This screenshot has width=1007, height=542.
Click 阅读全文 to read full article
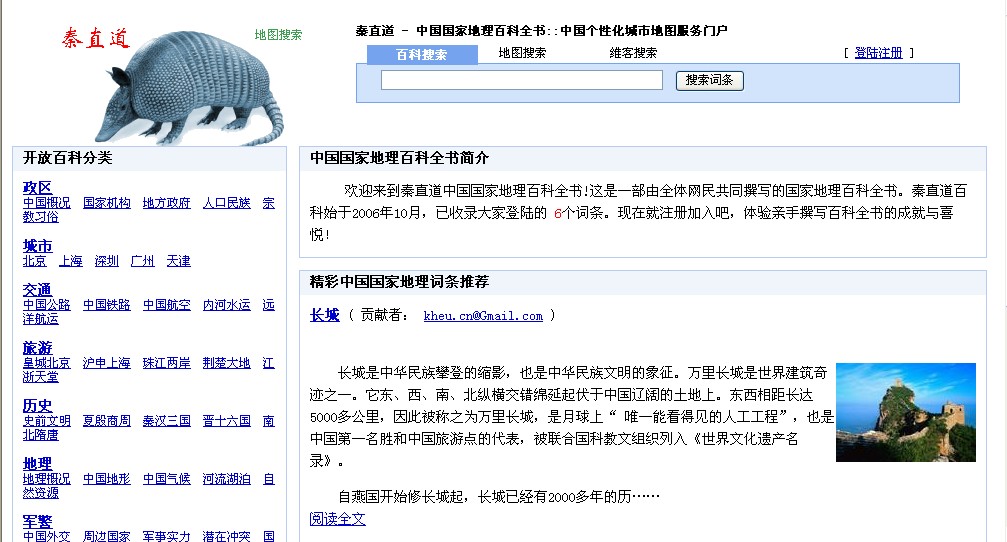[x=337, y=519]
